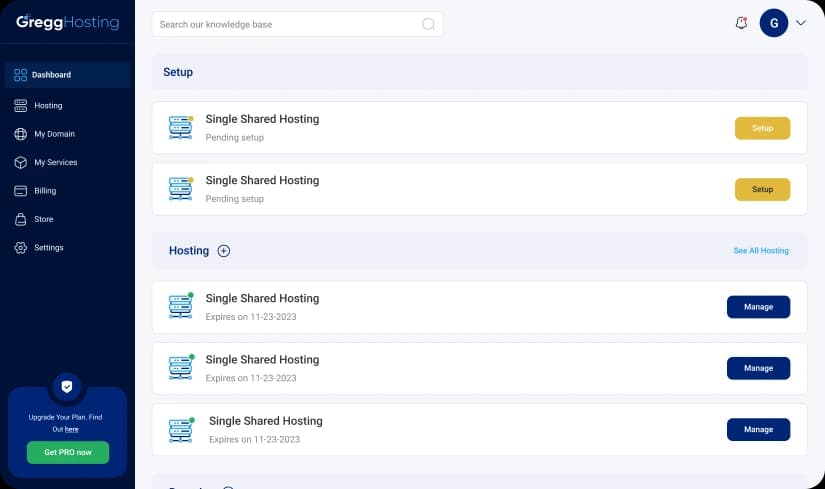Click title of first active Single Shared Hosting
Image resolution: width=825 pixels, height=489 pixels.
[x=262, y=298]
